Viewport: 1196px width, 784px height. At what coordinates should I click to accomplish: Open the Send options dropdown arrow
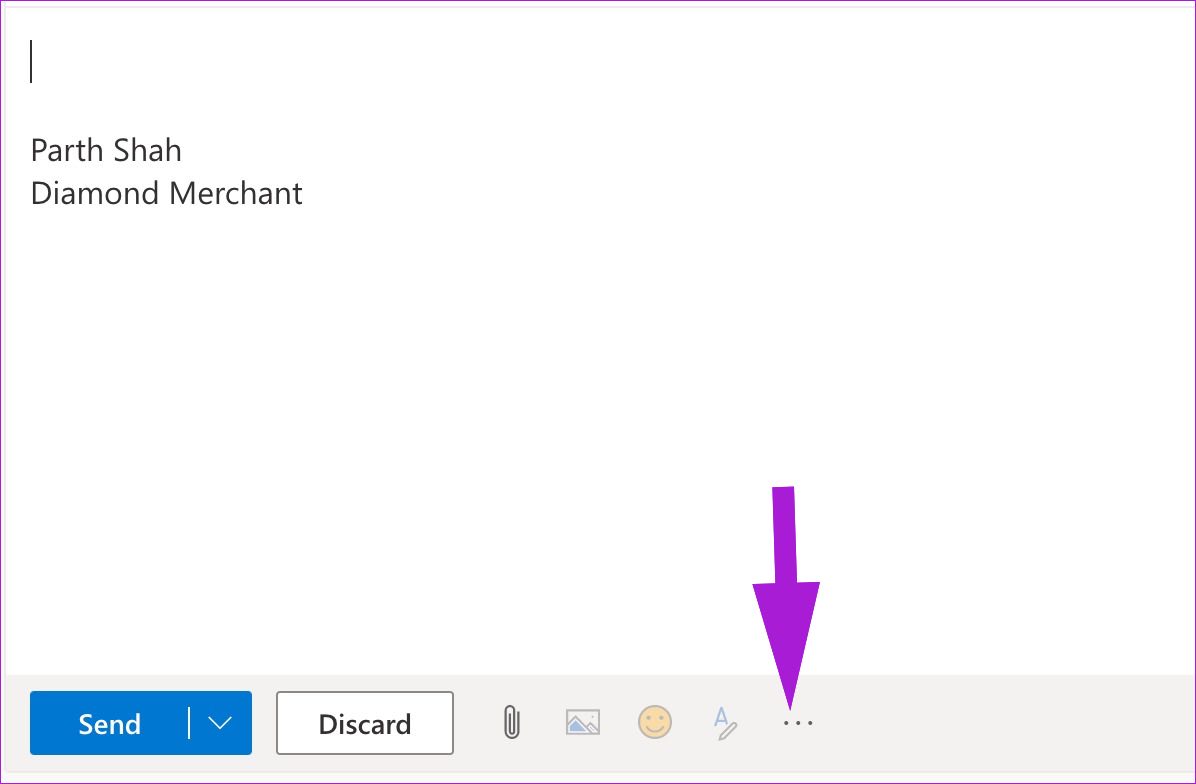tap(220, 723)
